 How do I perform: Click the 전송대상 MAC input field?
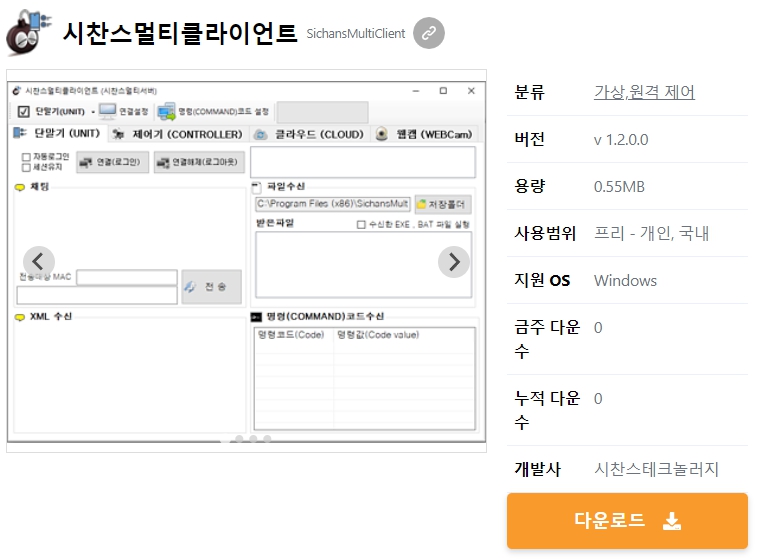[127, 277]
